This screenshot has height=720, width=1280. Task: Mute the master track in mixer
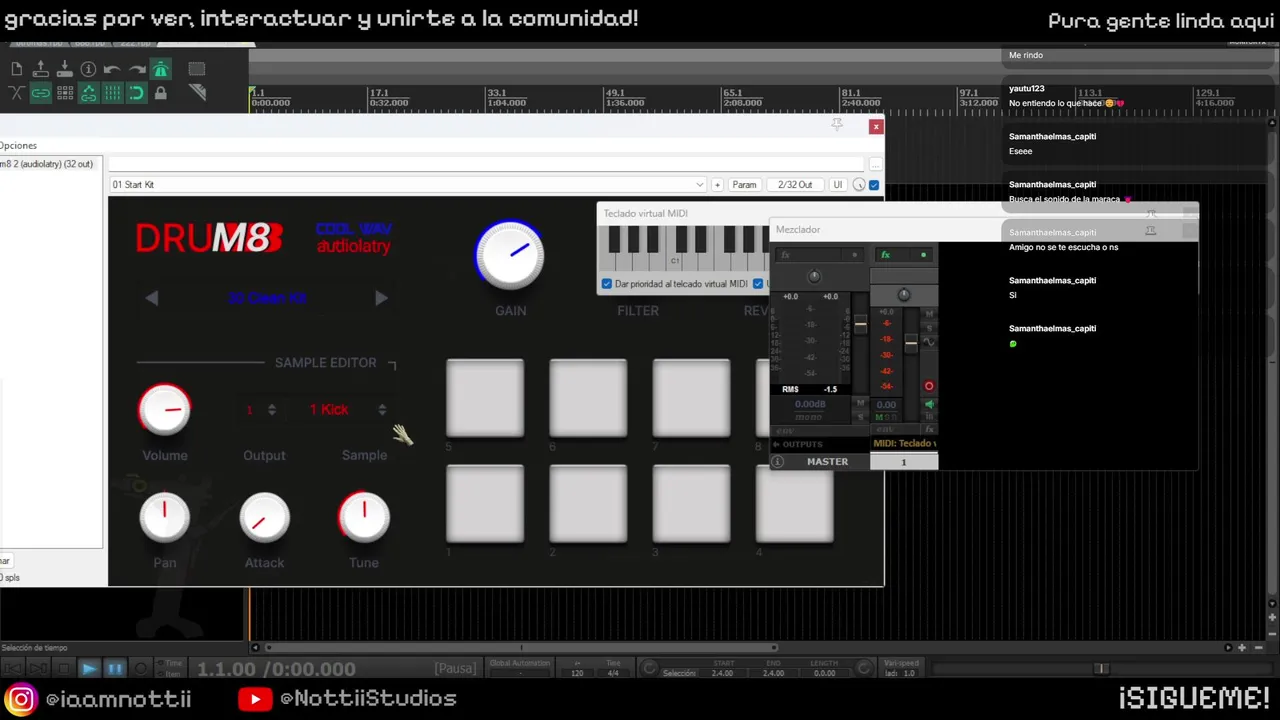click(x=860, y=403)
